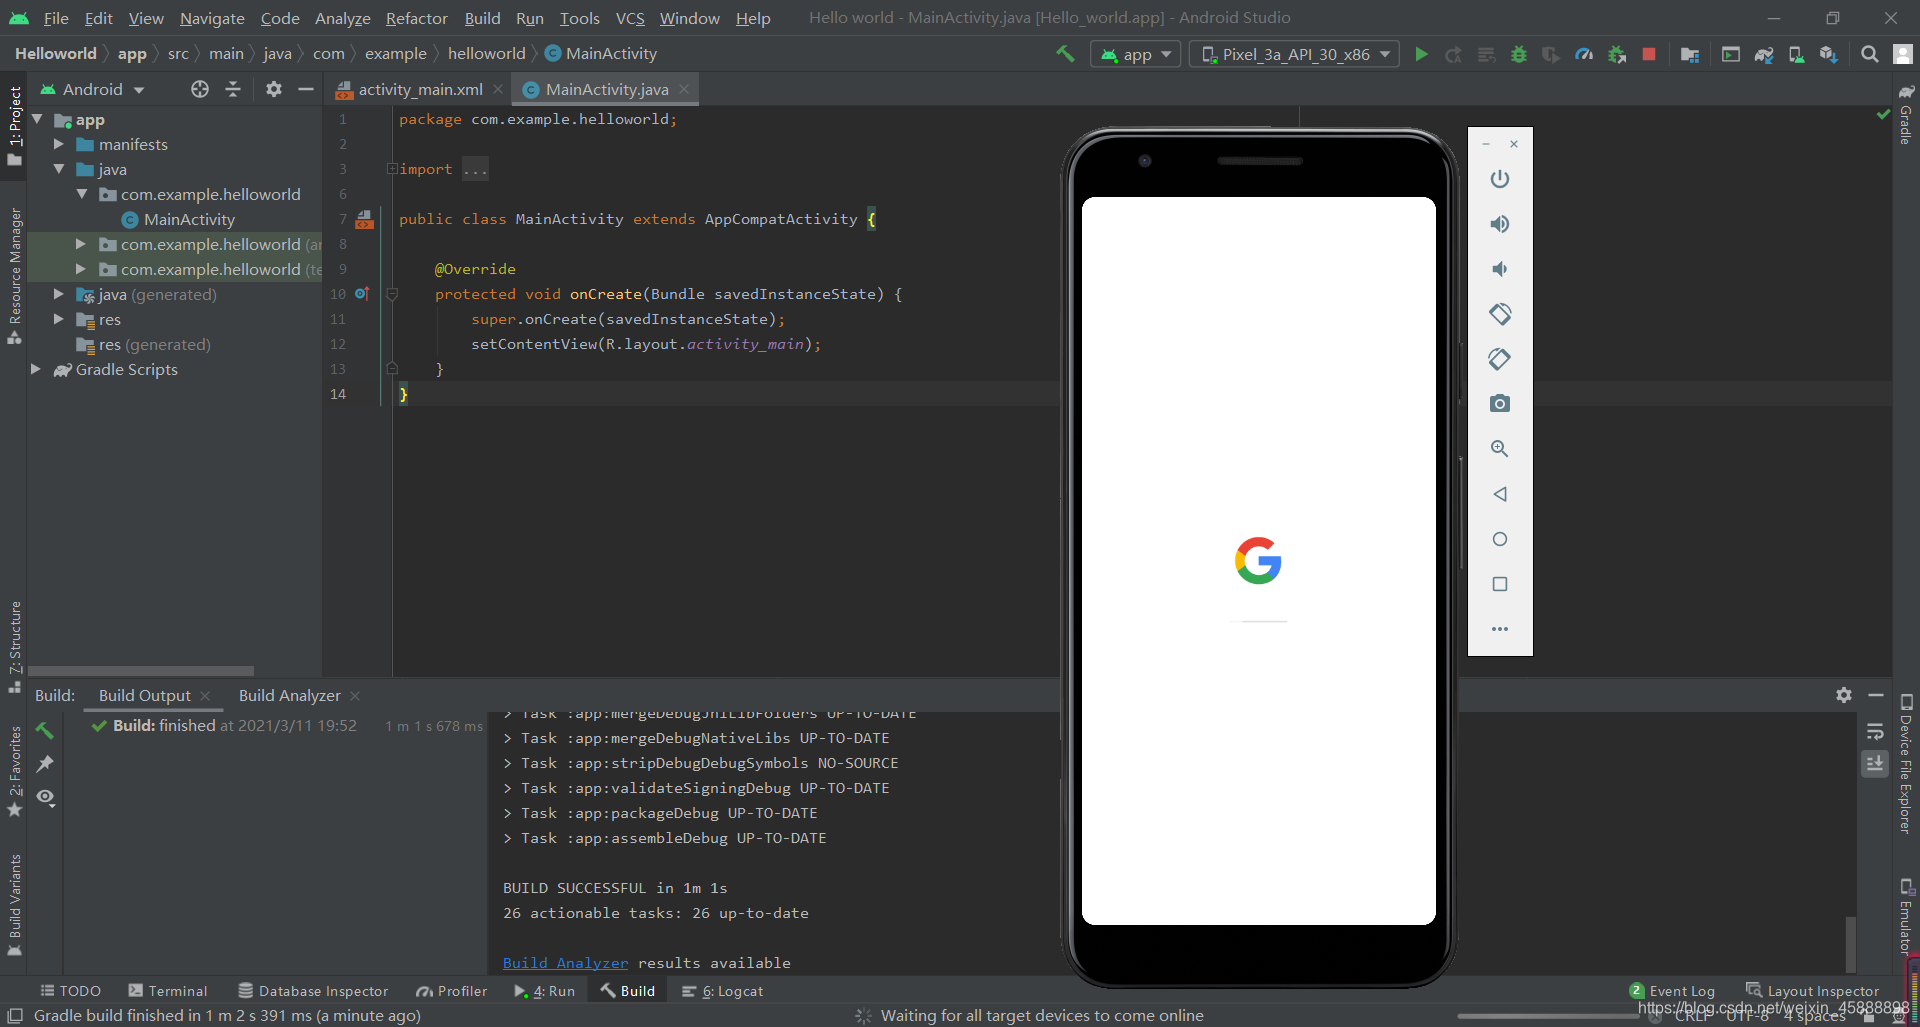Image resolution: width=1920 pixels, height=1027 pixels.
Task: Click emulator power button
Action: coord(1500,179)
